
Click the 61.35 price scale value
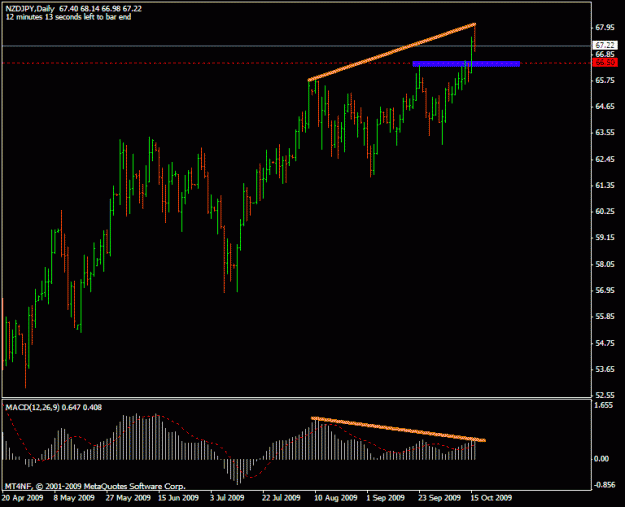[x=604, y=185]
